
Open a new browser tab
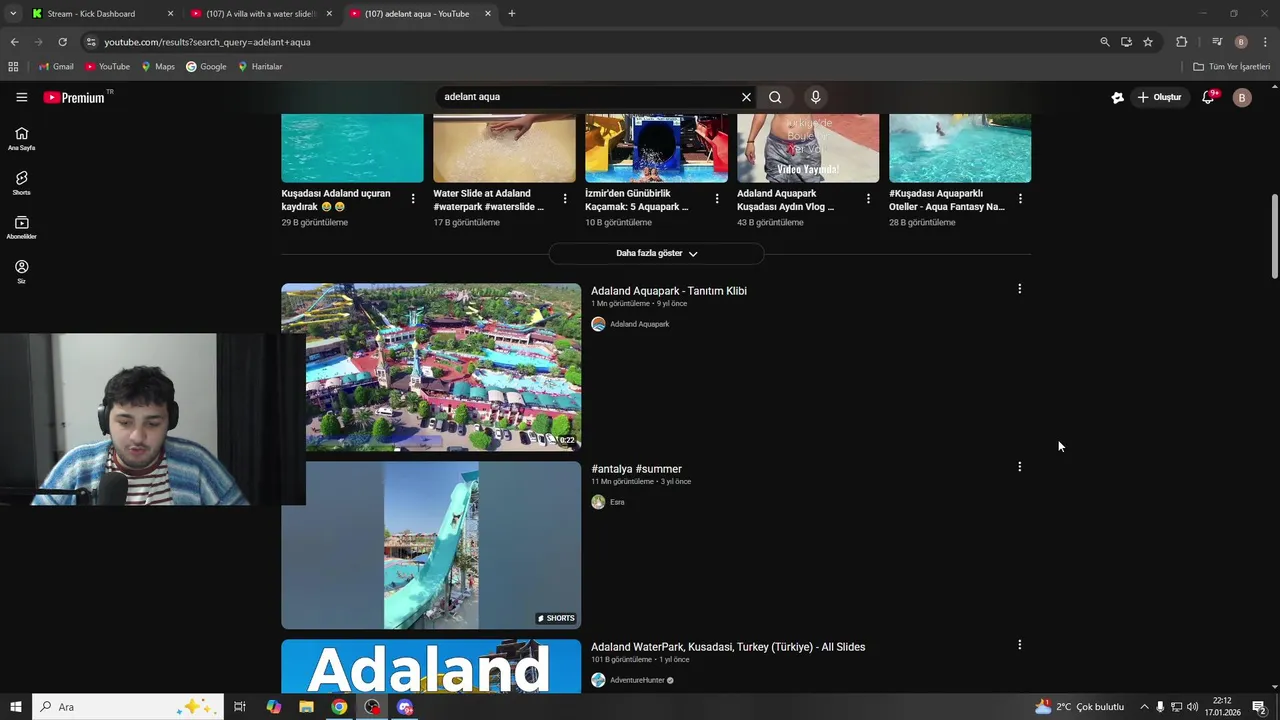[x=511, y=14]
